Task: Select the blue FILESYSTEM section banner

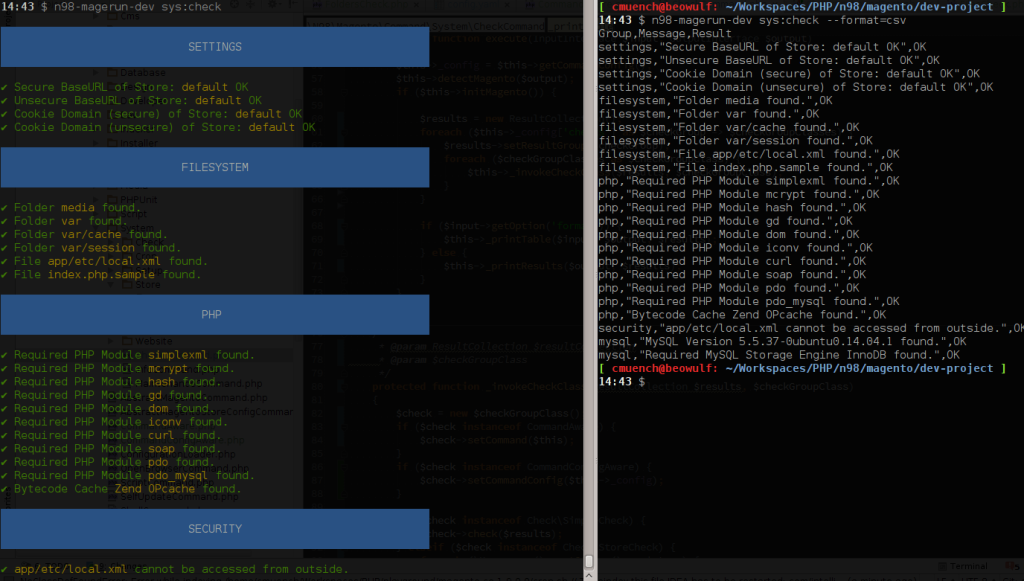Action: coord(215,167)
